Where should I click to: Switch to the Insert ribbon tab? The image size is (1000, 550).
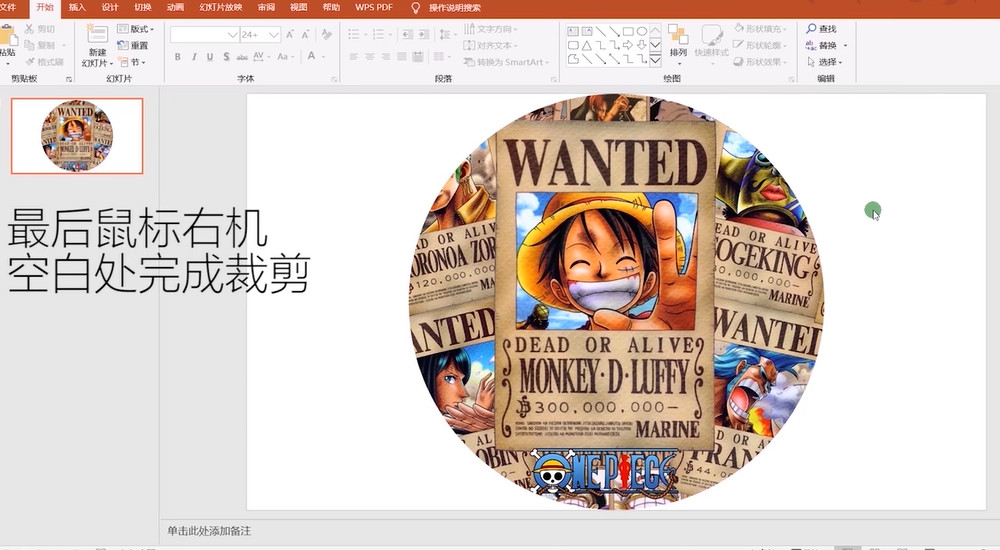[x=77, y=8]
